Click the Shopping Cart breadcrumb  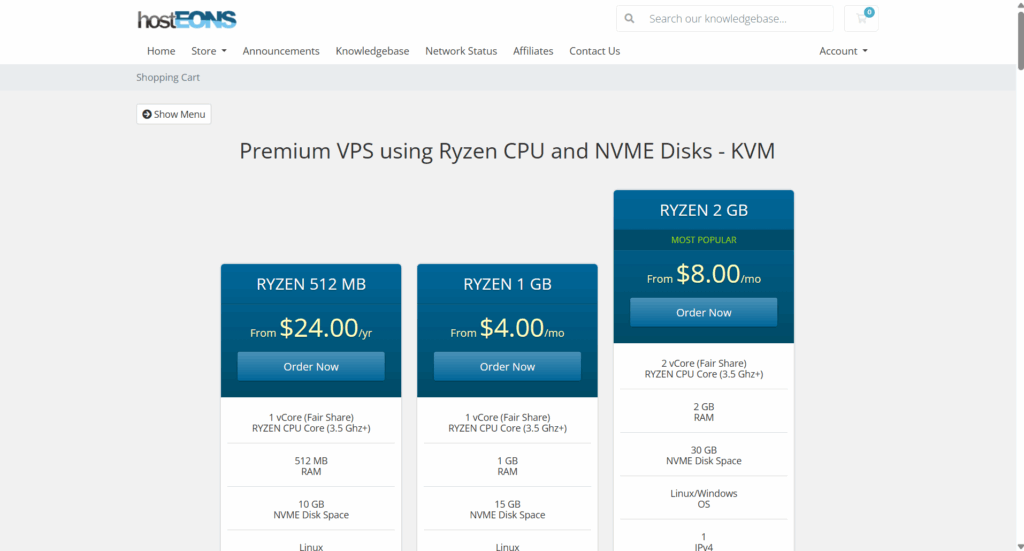tap(168, 77)
